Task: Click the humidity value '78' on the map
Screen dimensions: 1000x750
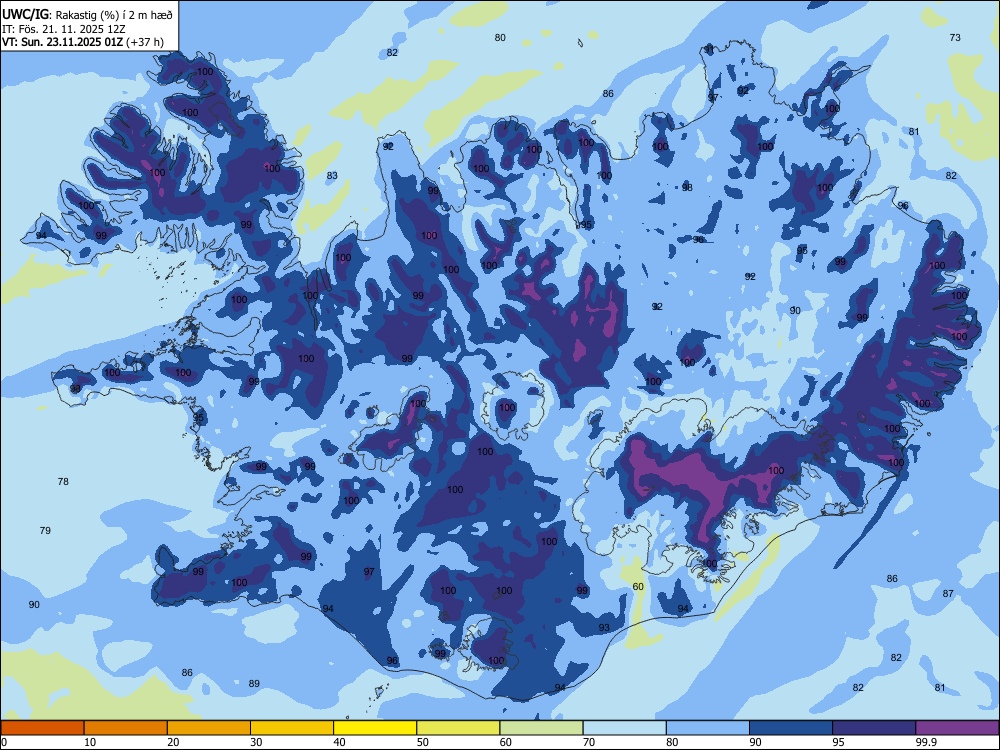Action: 63,482
